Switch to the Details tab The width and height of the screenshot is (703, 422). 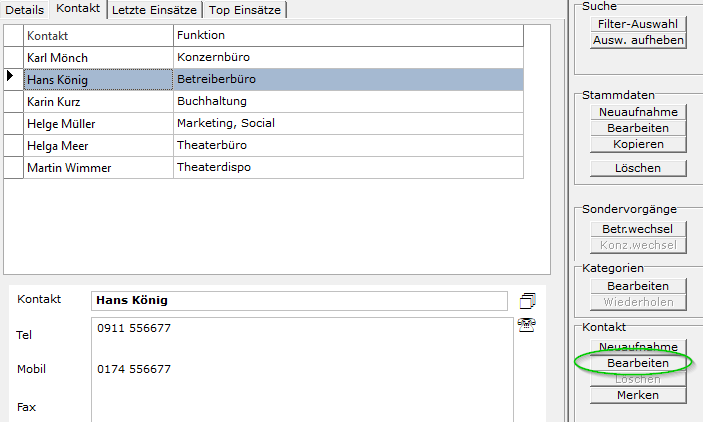25,9
